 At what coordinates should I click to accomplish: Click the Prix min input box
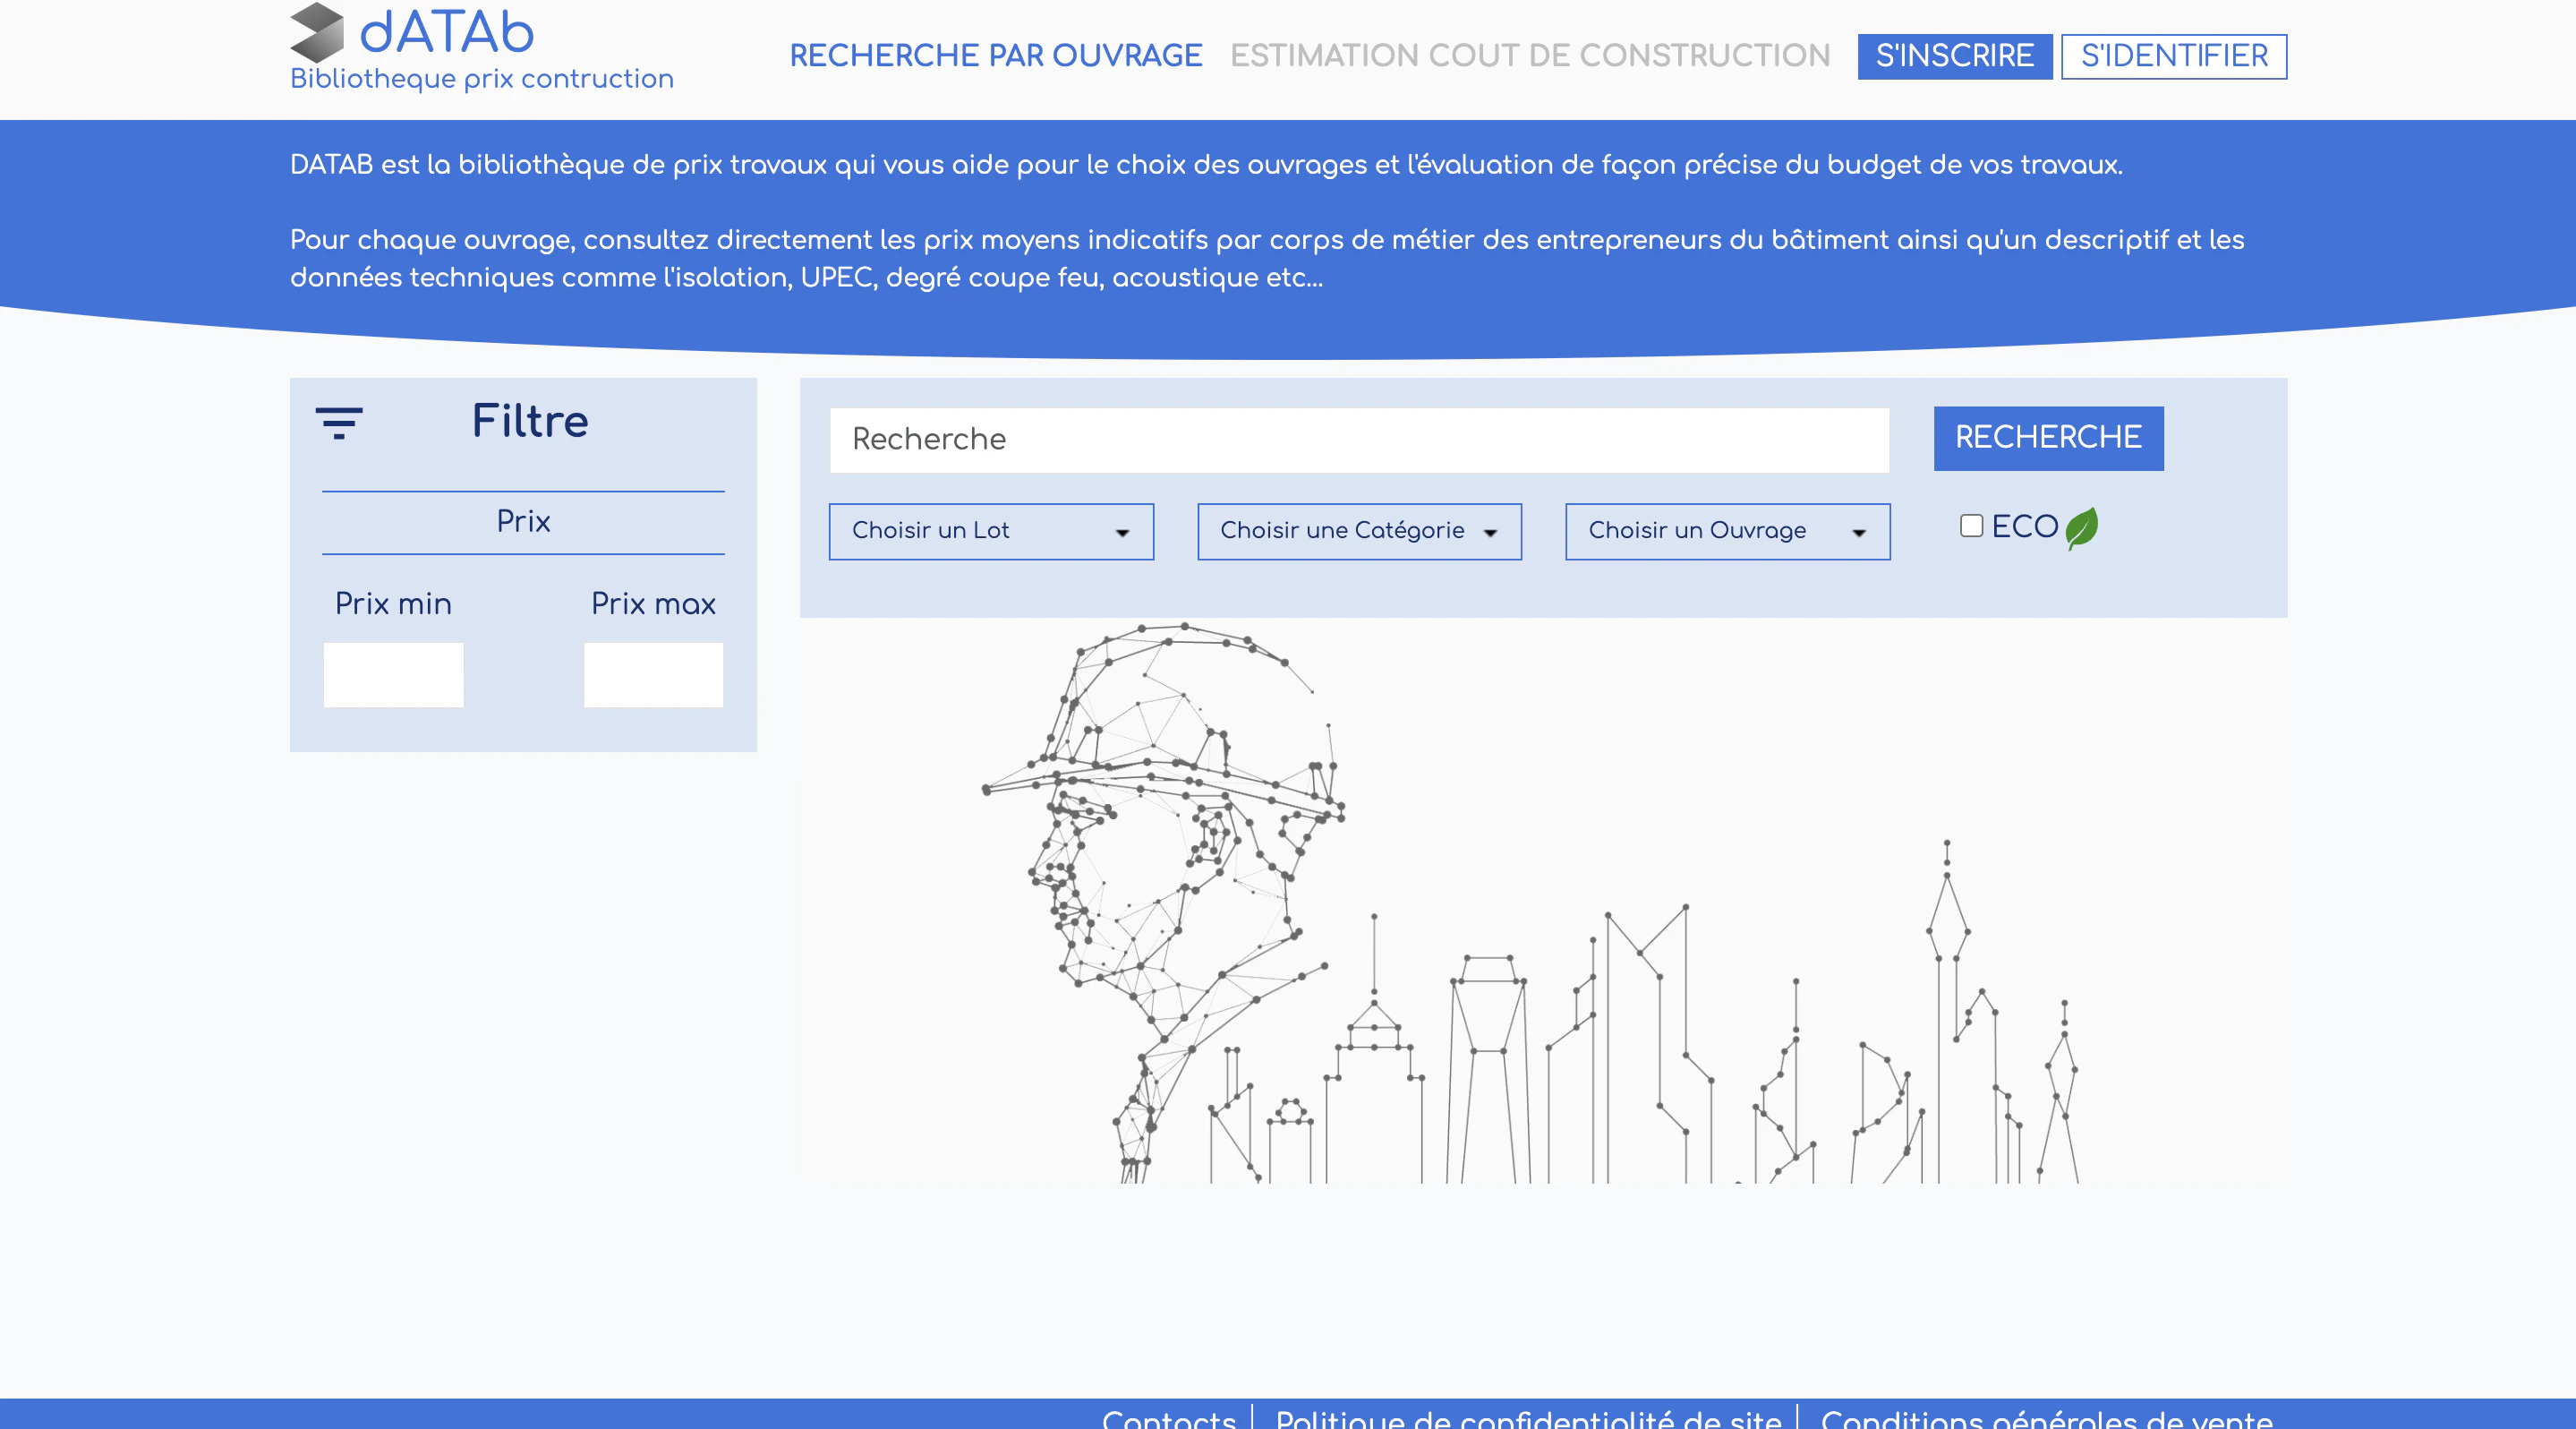[393, 675]
